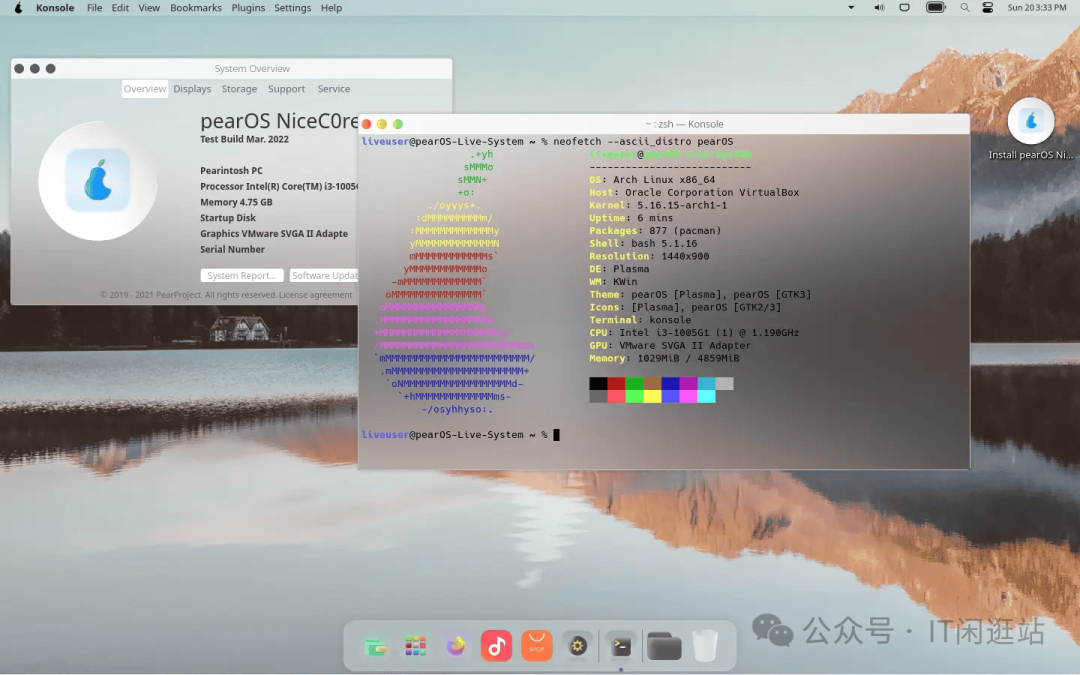Open the Settings menu in menu bar
The height and width of the screenshot is (675, 1080).
pos(293,8)
